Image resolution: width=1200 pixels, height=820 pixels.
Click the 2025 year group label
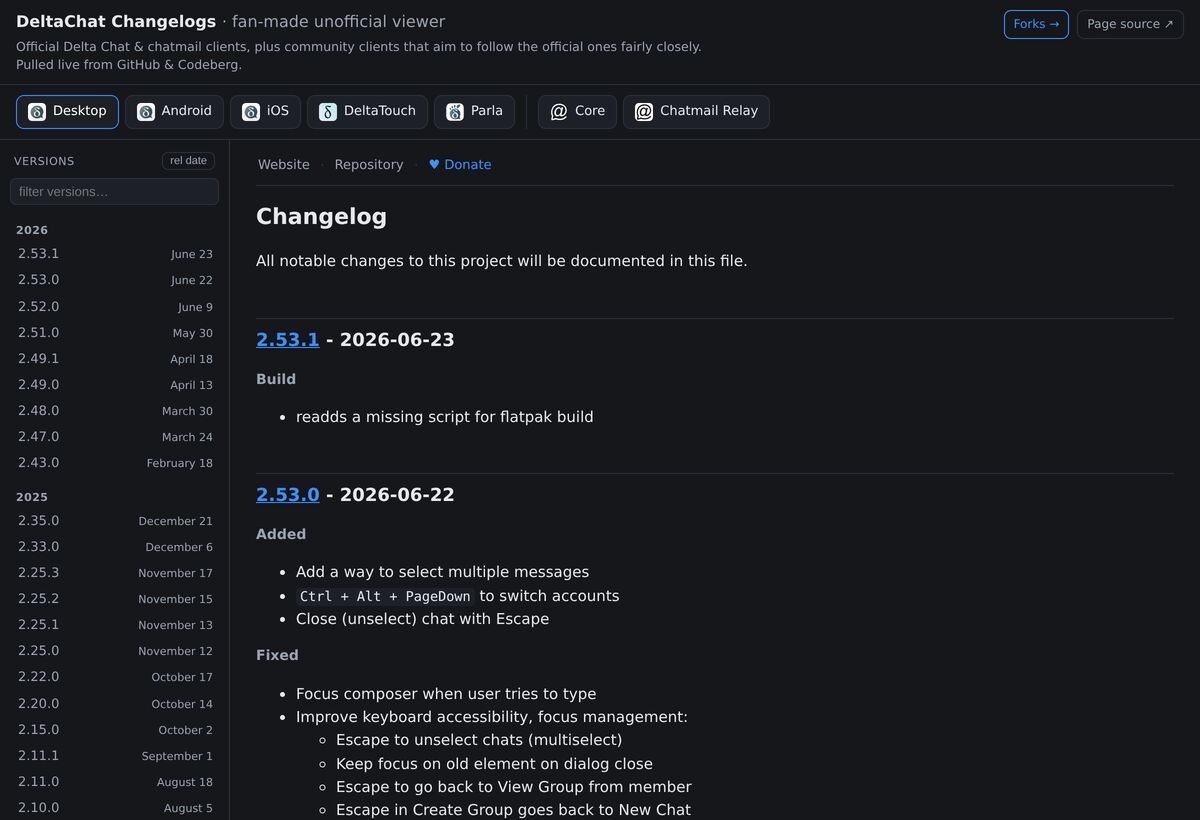click(32, 497)
